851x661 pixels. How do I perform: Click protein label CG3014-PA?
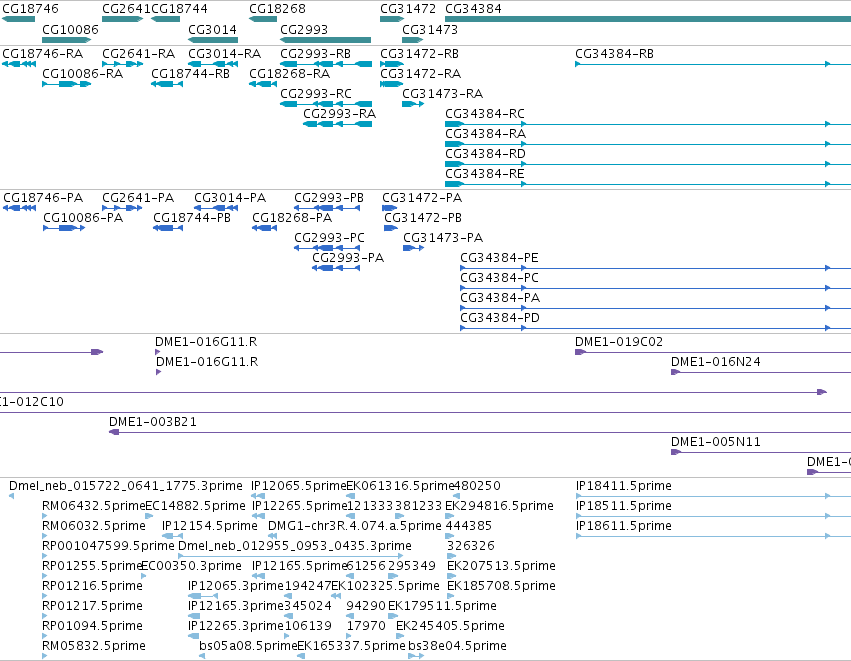pyautogui.click(x=230, y=198)
